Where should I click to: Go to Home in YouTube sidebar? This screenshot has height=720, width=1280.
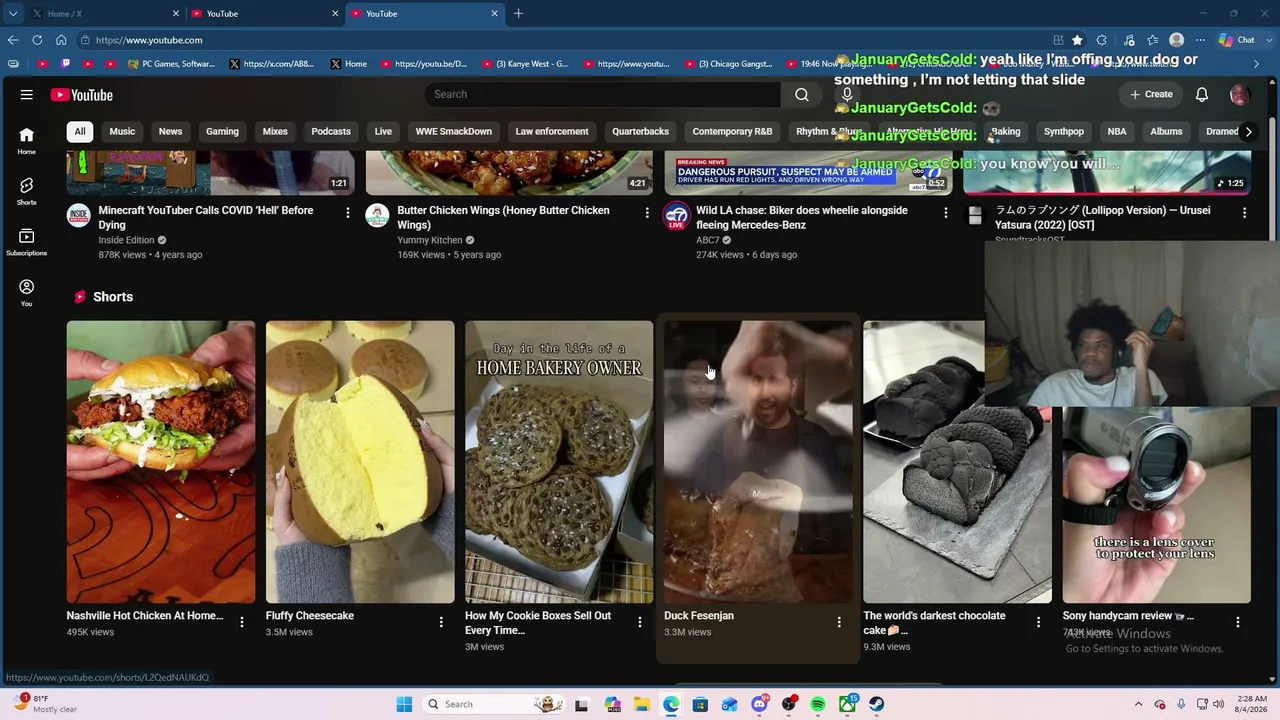tap(27, 141)
